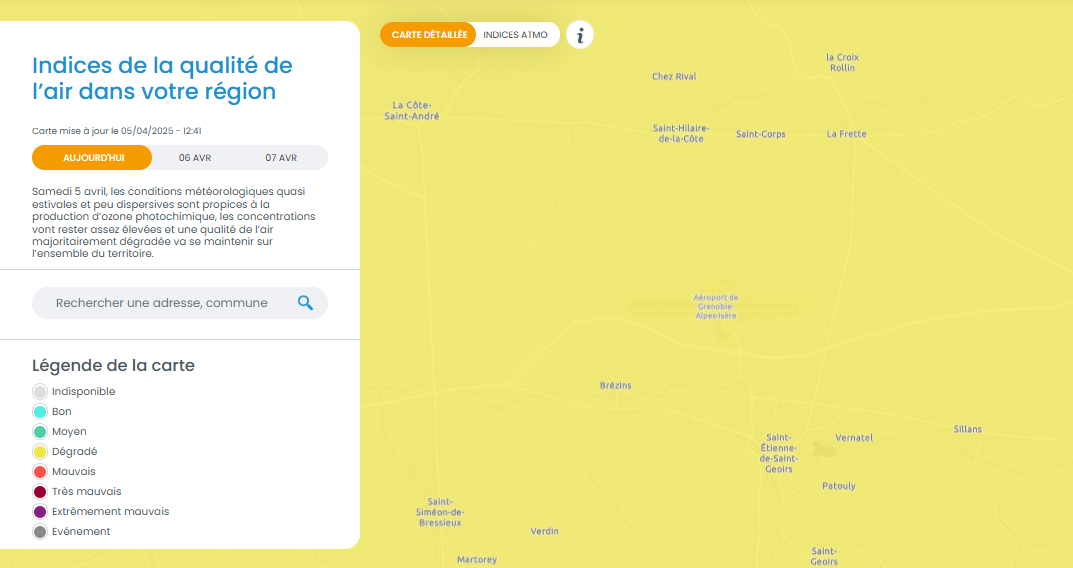The image size is (1073, 568).
Task: Switch to Indices ATMO view
Action: [515, 35]
